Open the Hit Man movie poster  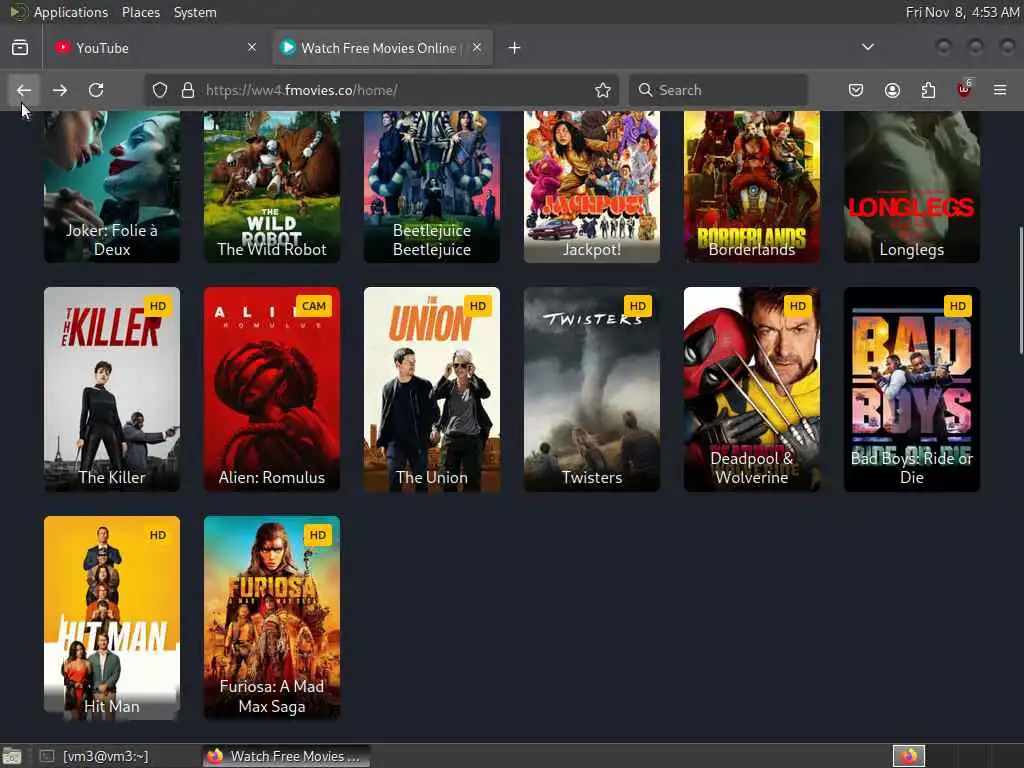[x=112, y=618]
